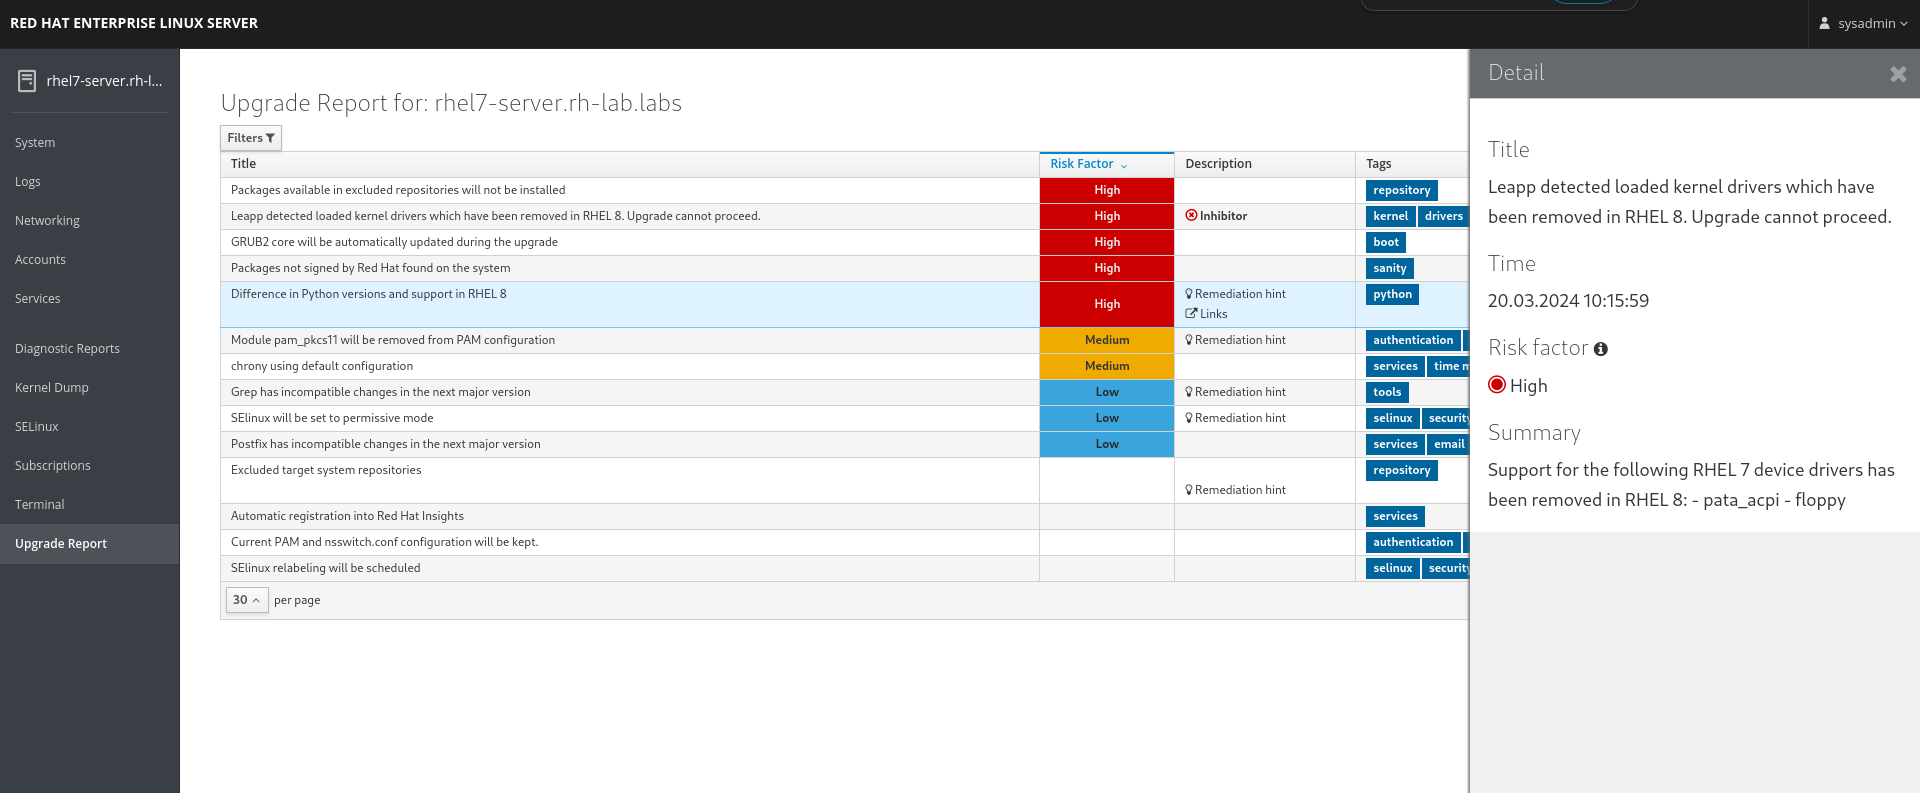Go to Kernel Dump page
1920x793 pixels.
click(x=51, y=388)
